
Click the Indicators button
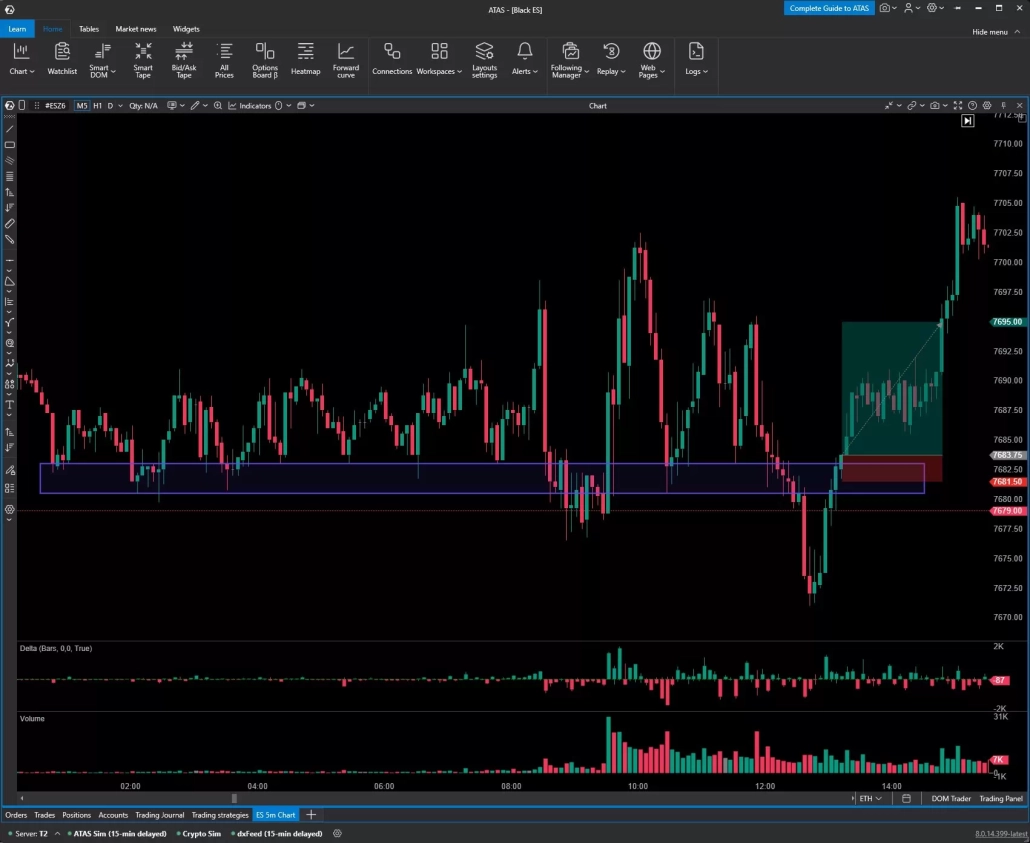coord(250,106)
